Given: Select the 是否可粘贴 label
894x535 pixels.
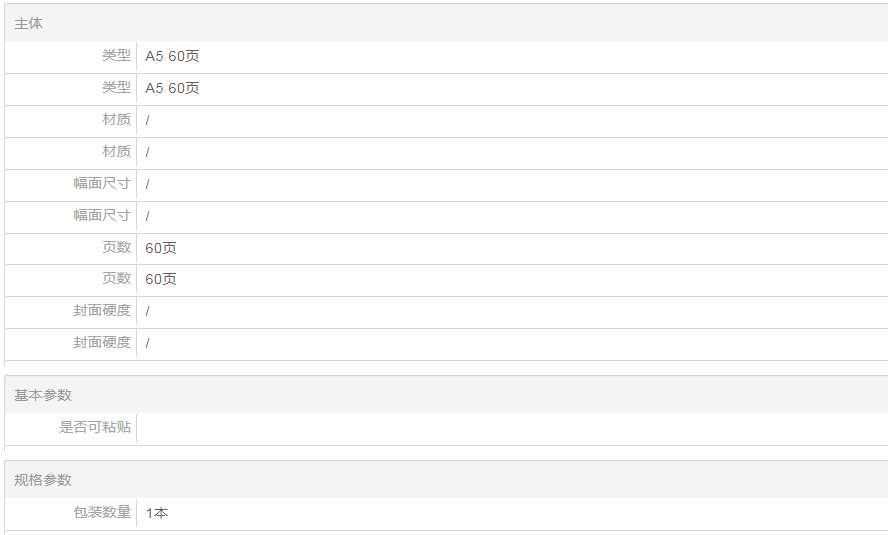Looking at the screenshot, I should 95,428.
